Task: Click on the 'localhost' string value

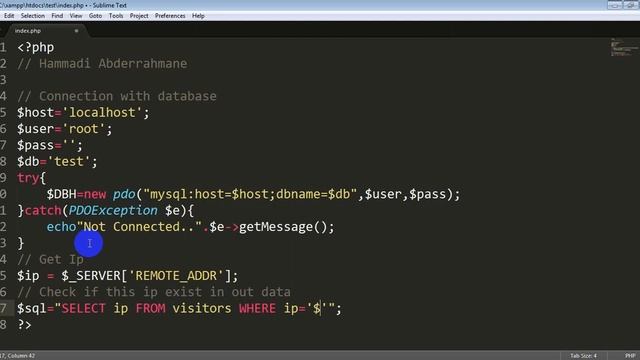Action: tap(102, 113)
